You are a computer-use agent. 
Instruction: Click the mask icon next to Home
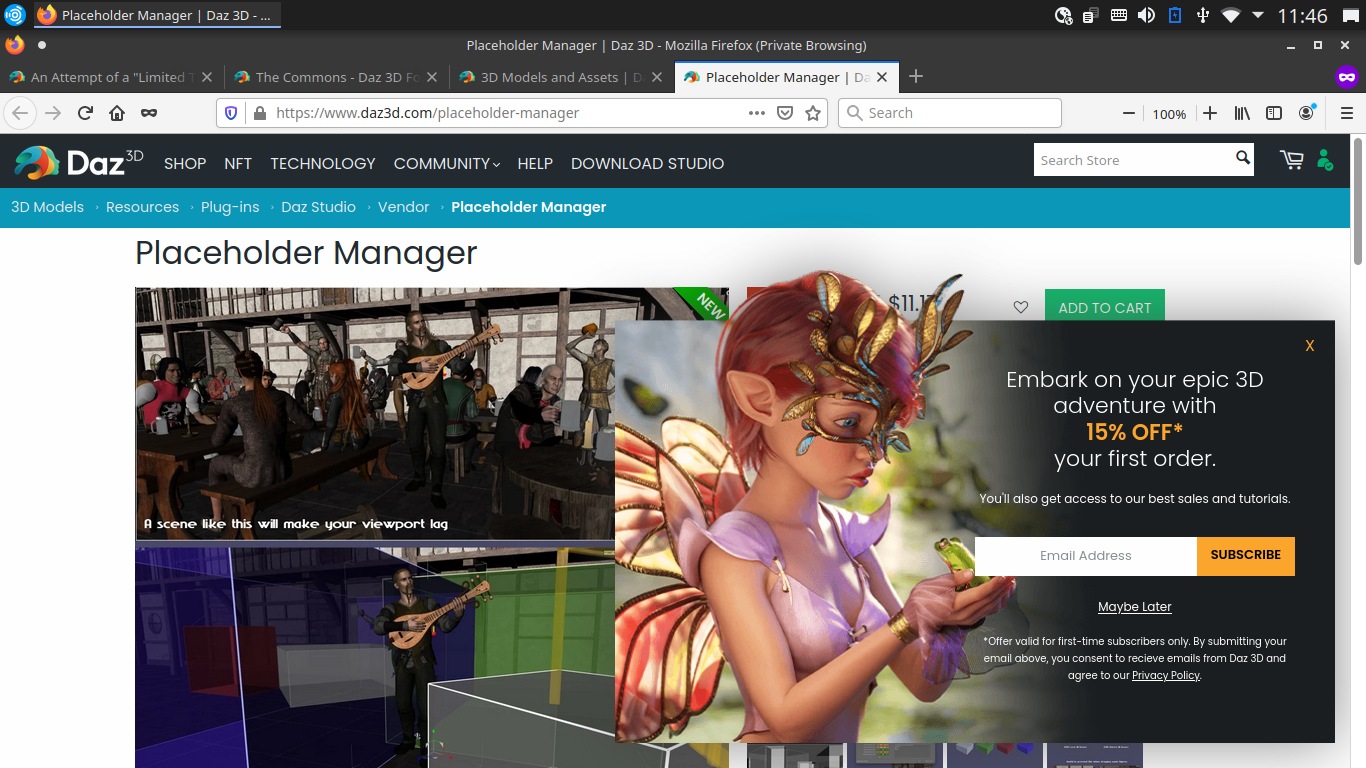pyautogui.click(x=149, y=113)
